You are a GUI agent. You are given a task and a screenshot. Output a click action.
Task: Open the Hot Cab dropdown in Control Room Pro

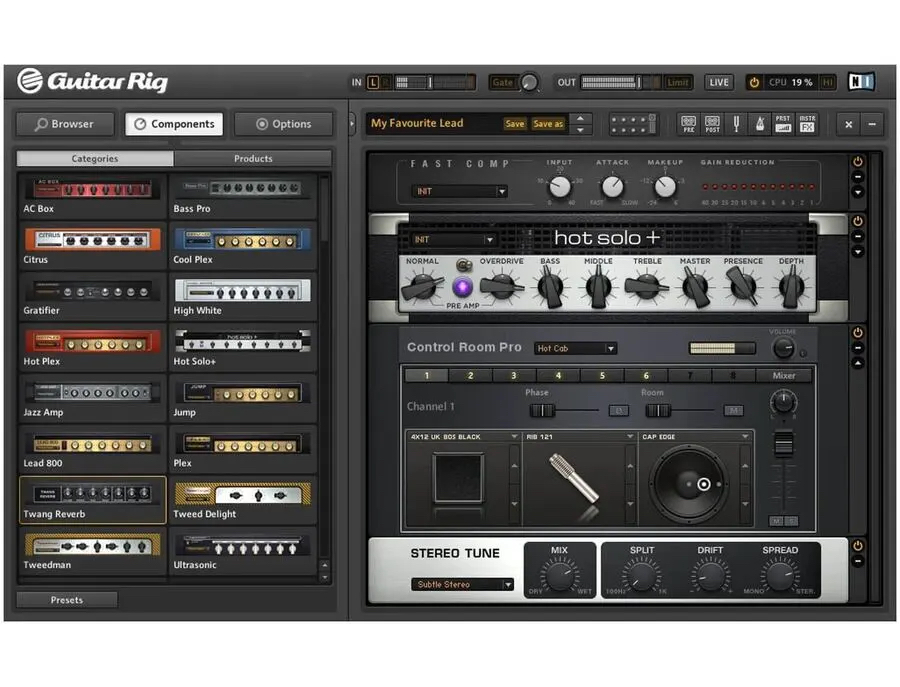(576, 347)
